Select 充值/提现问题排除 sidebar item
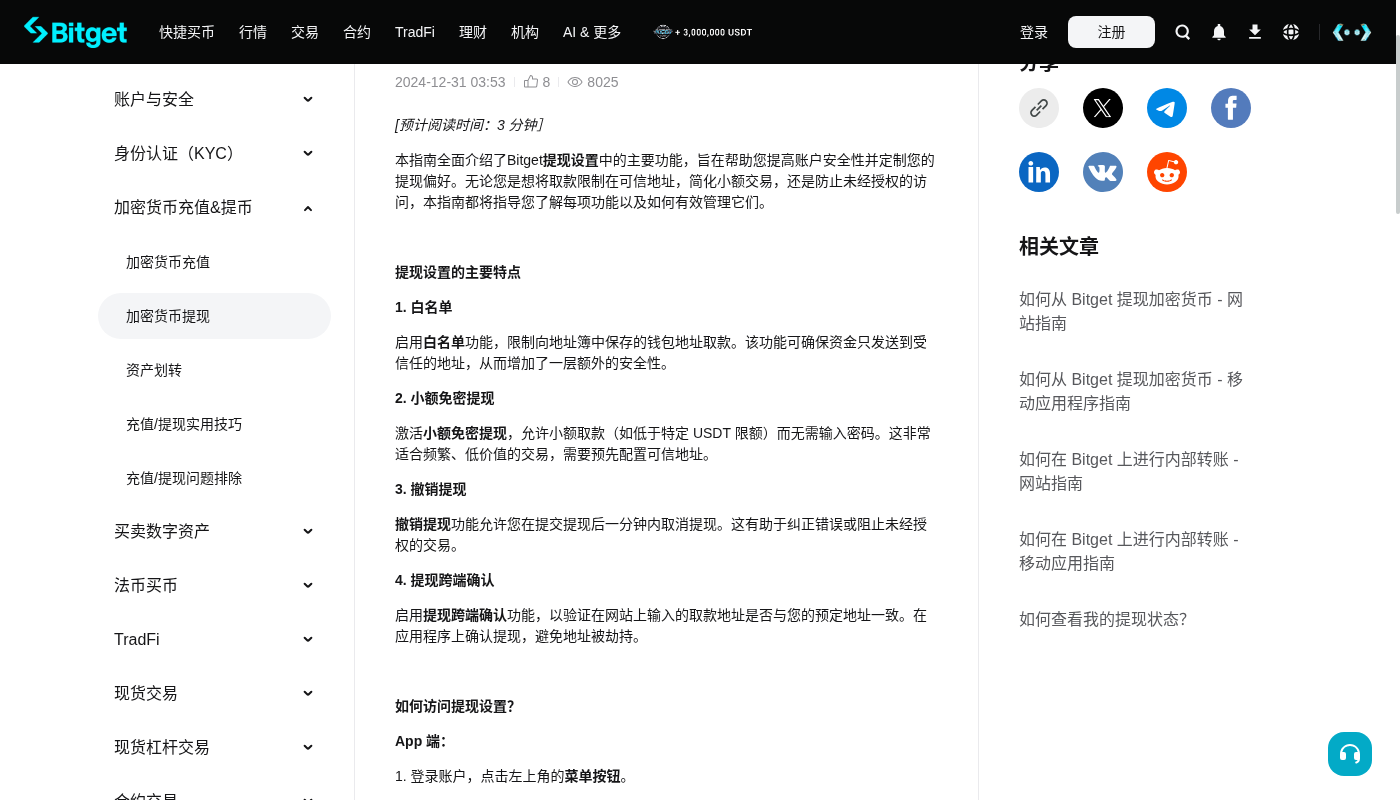 (214, 478)
